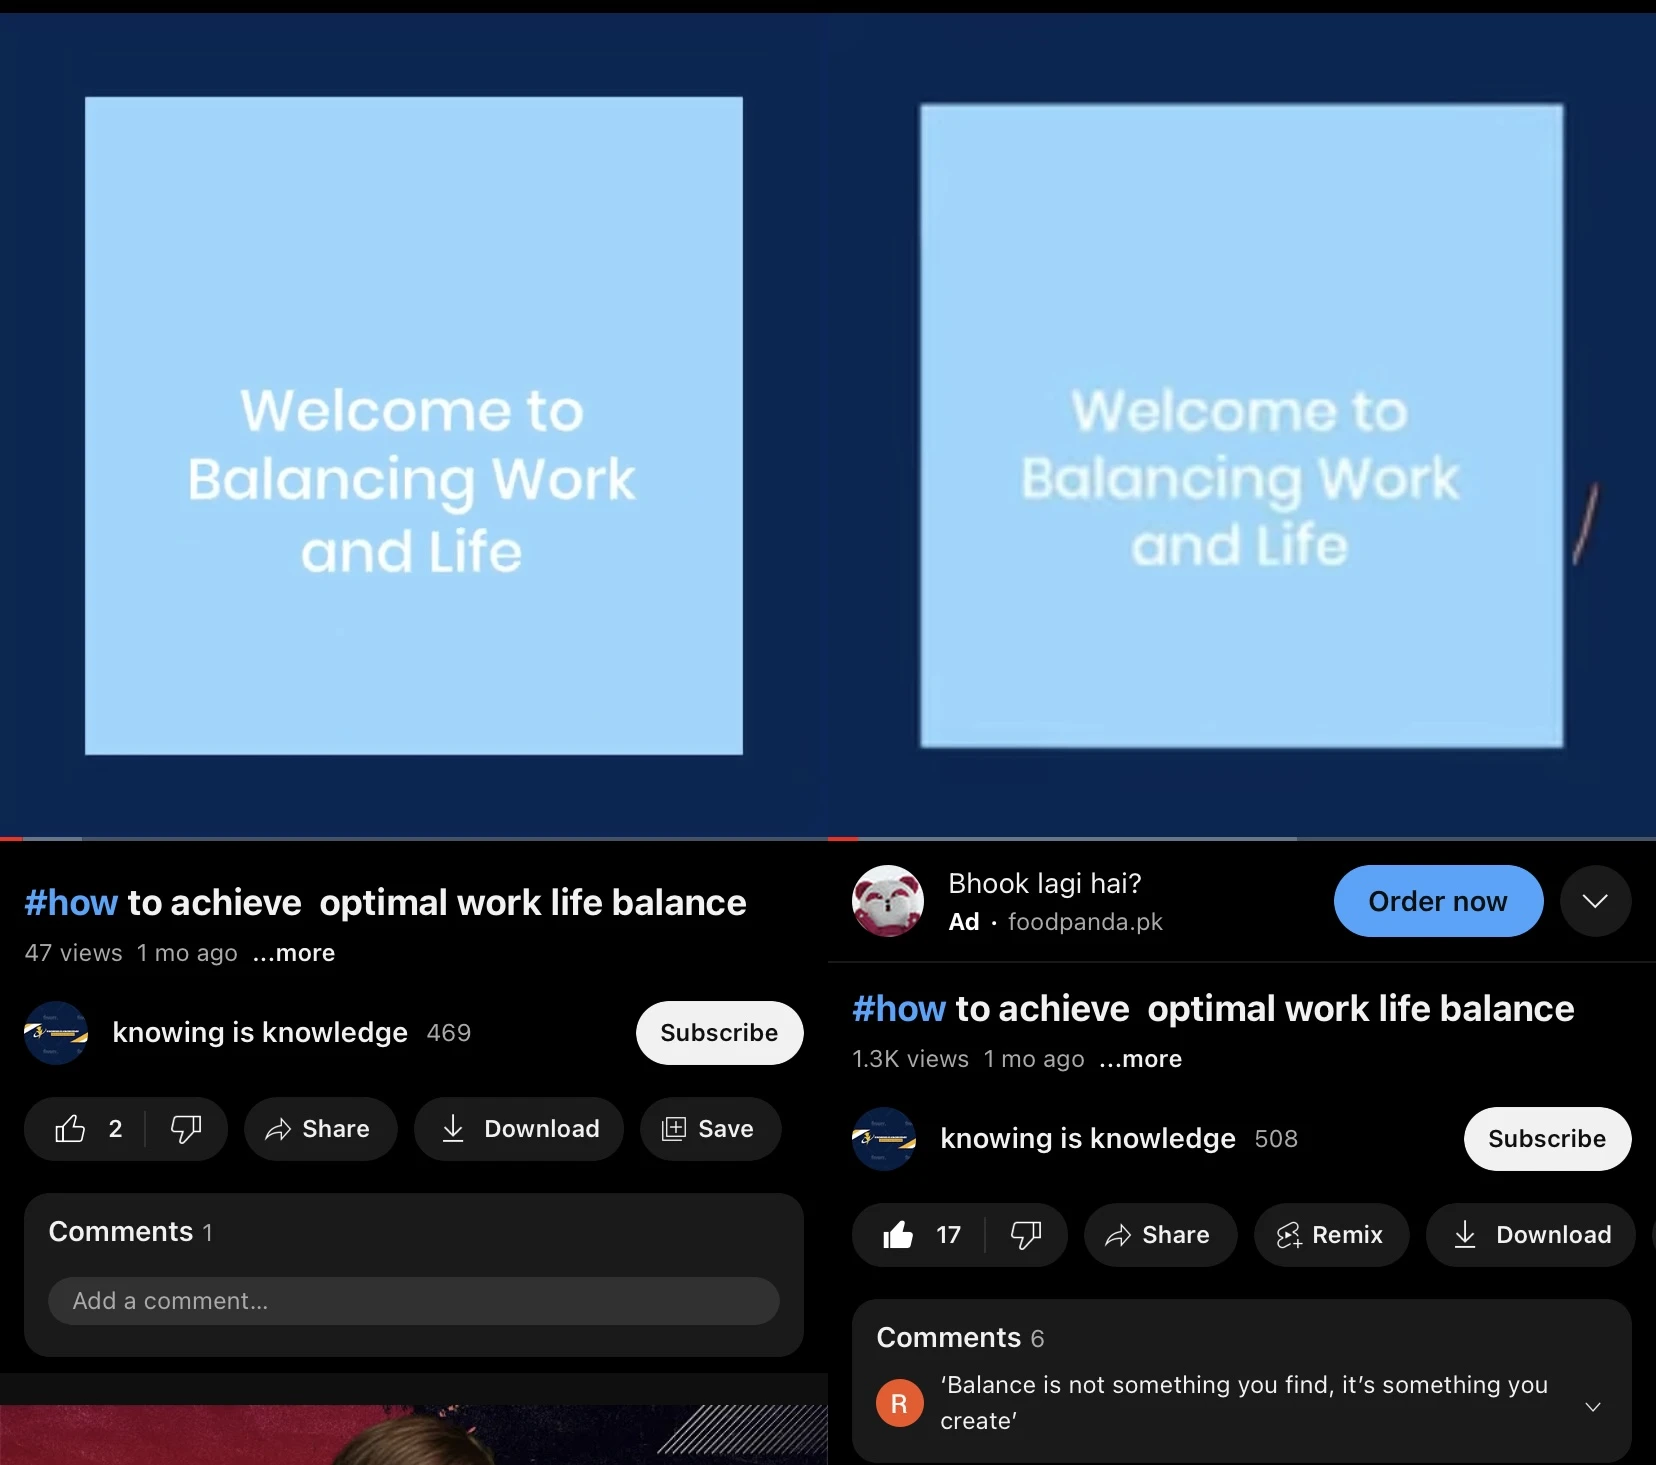Open left knowing is knowledge channel avatar
Screen dimensions: 1656x1465
coord(56,1033)
